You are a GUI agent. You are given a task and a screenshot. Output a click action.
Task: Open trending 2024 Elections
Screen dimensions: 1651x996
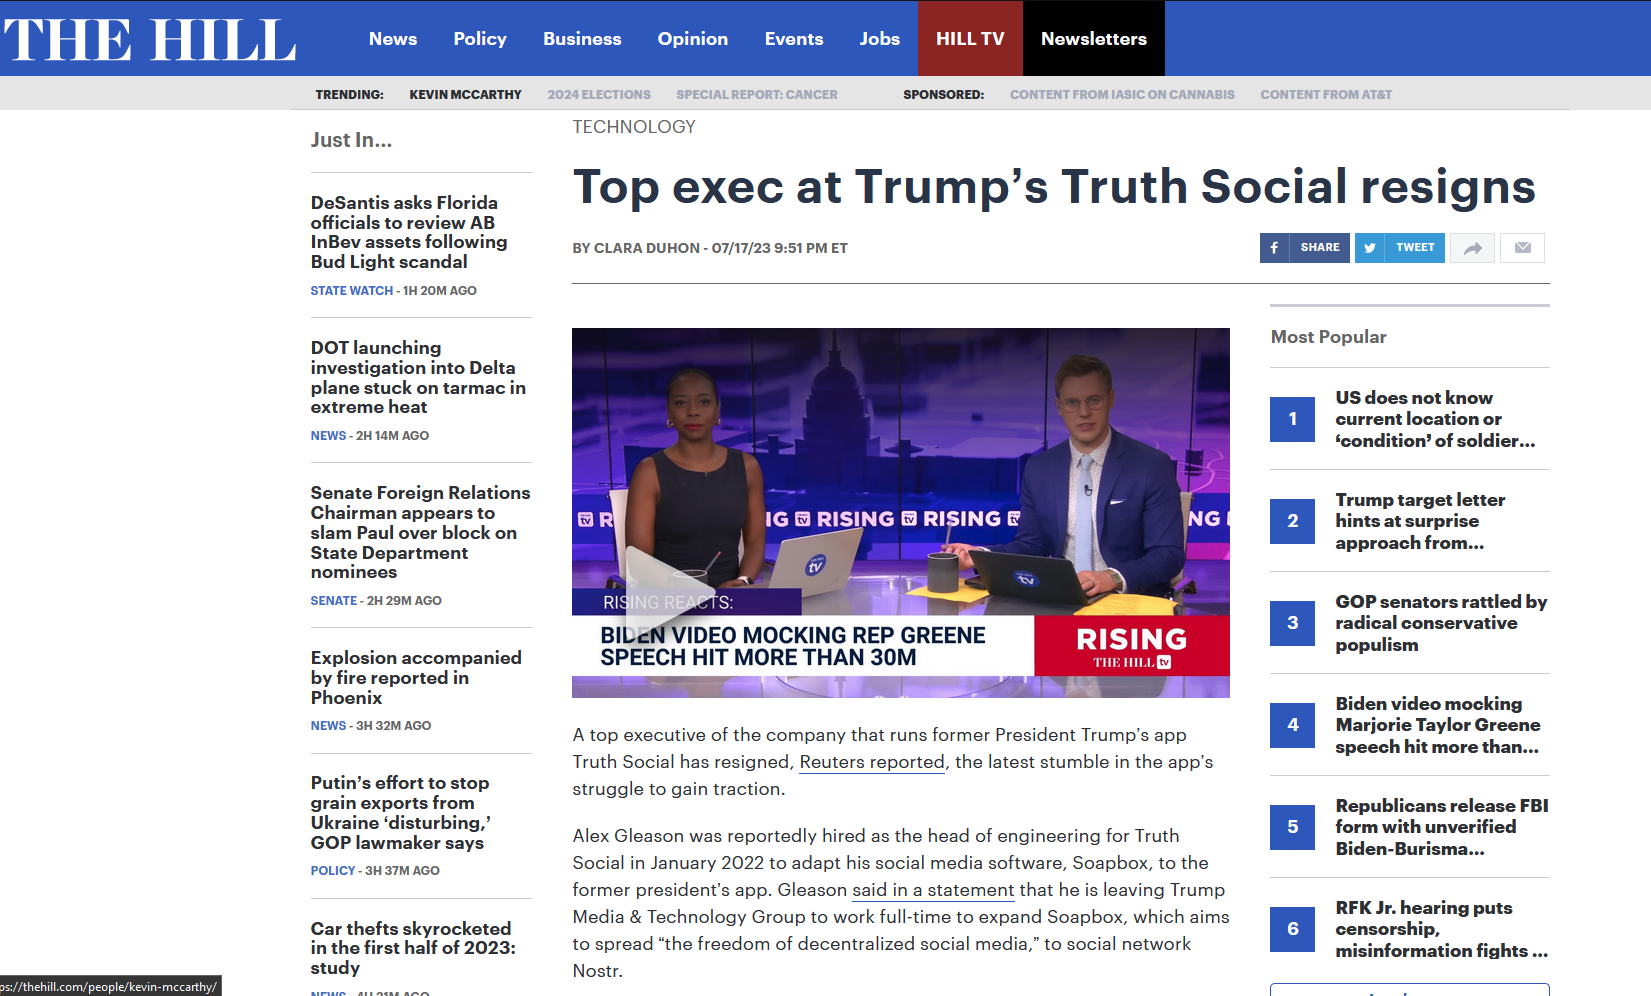(x=599, y=95)
